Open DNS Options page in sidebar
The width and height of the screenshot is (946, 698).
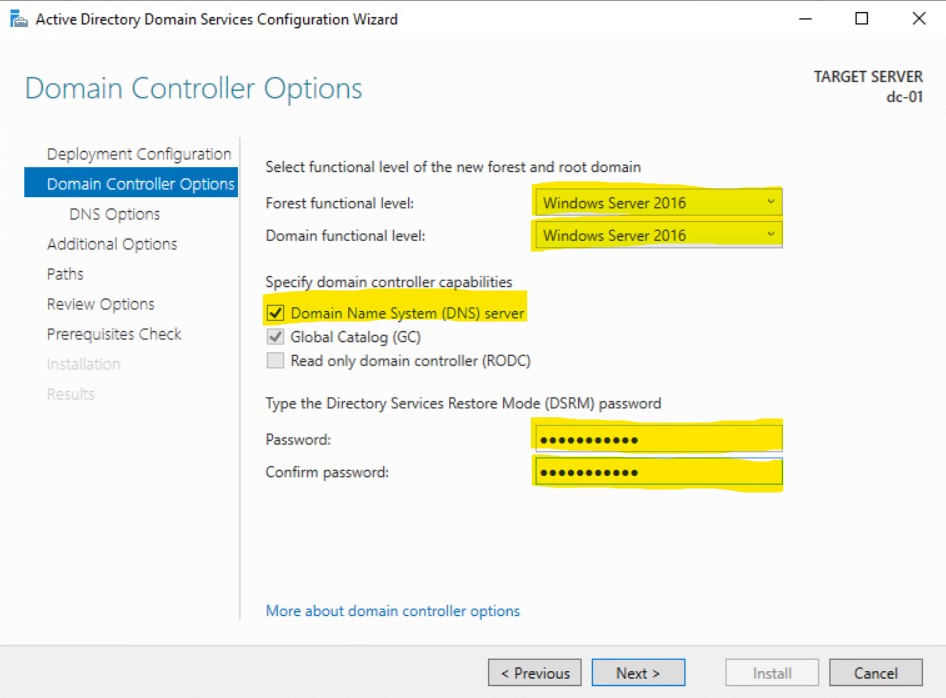(114, 214)
